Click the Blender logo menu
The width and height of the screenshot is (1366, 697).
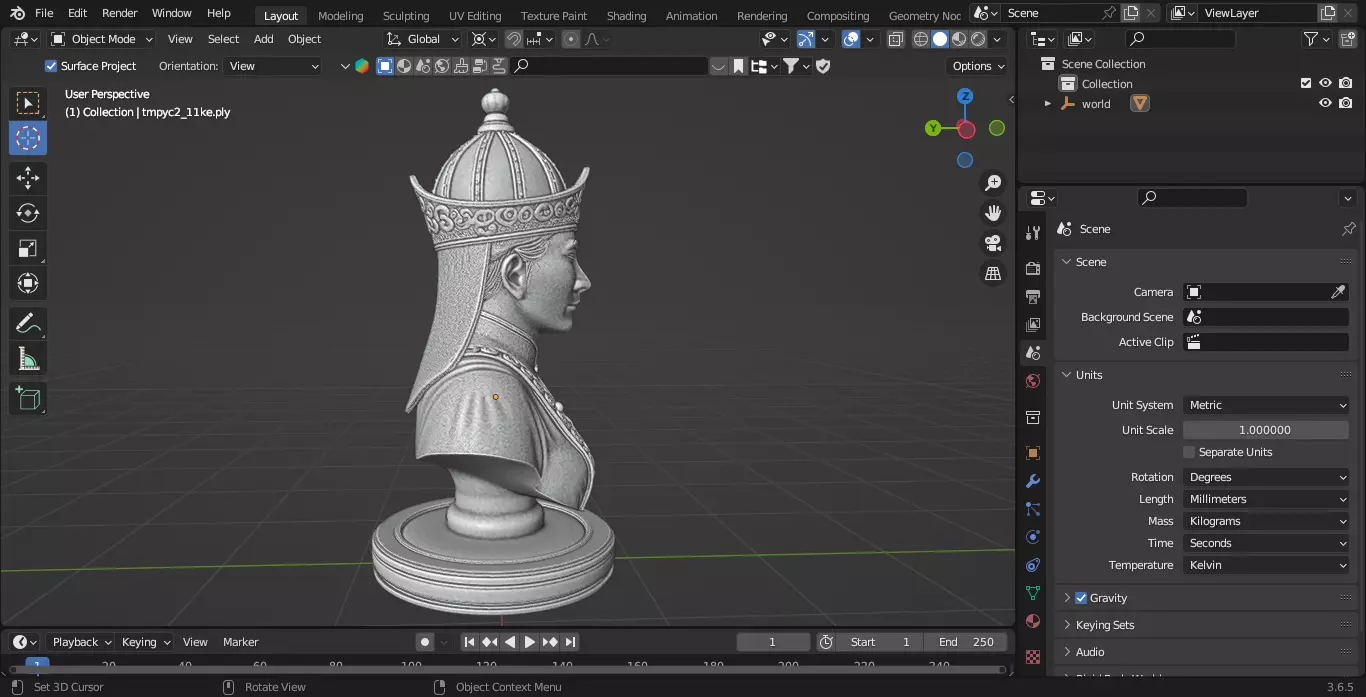17,13
